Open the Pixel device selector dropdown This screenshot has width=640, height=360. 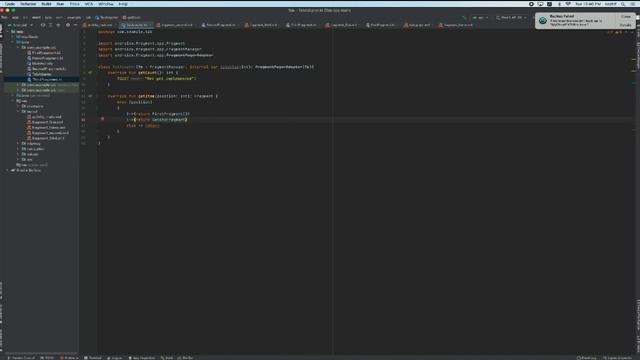click(511, 18)
